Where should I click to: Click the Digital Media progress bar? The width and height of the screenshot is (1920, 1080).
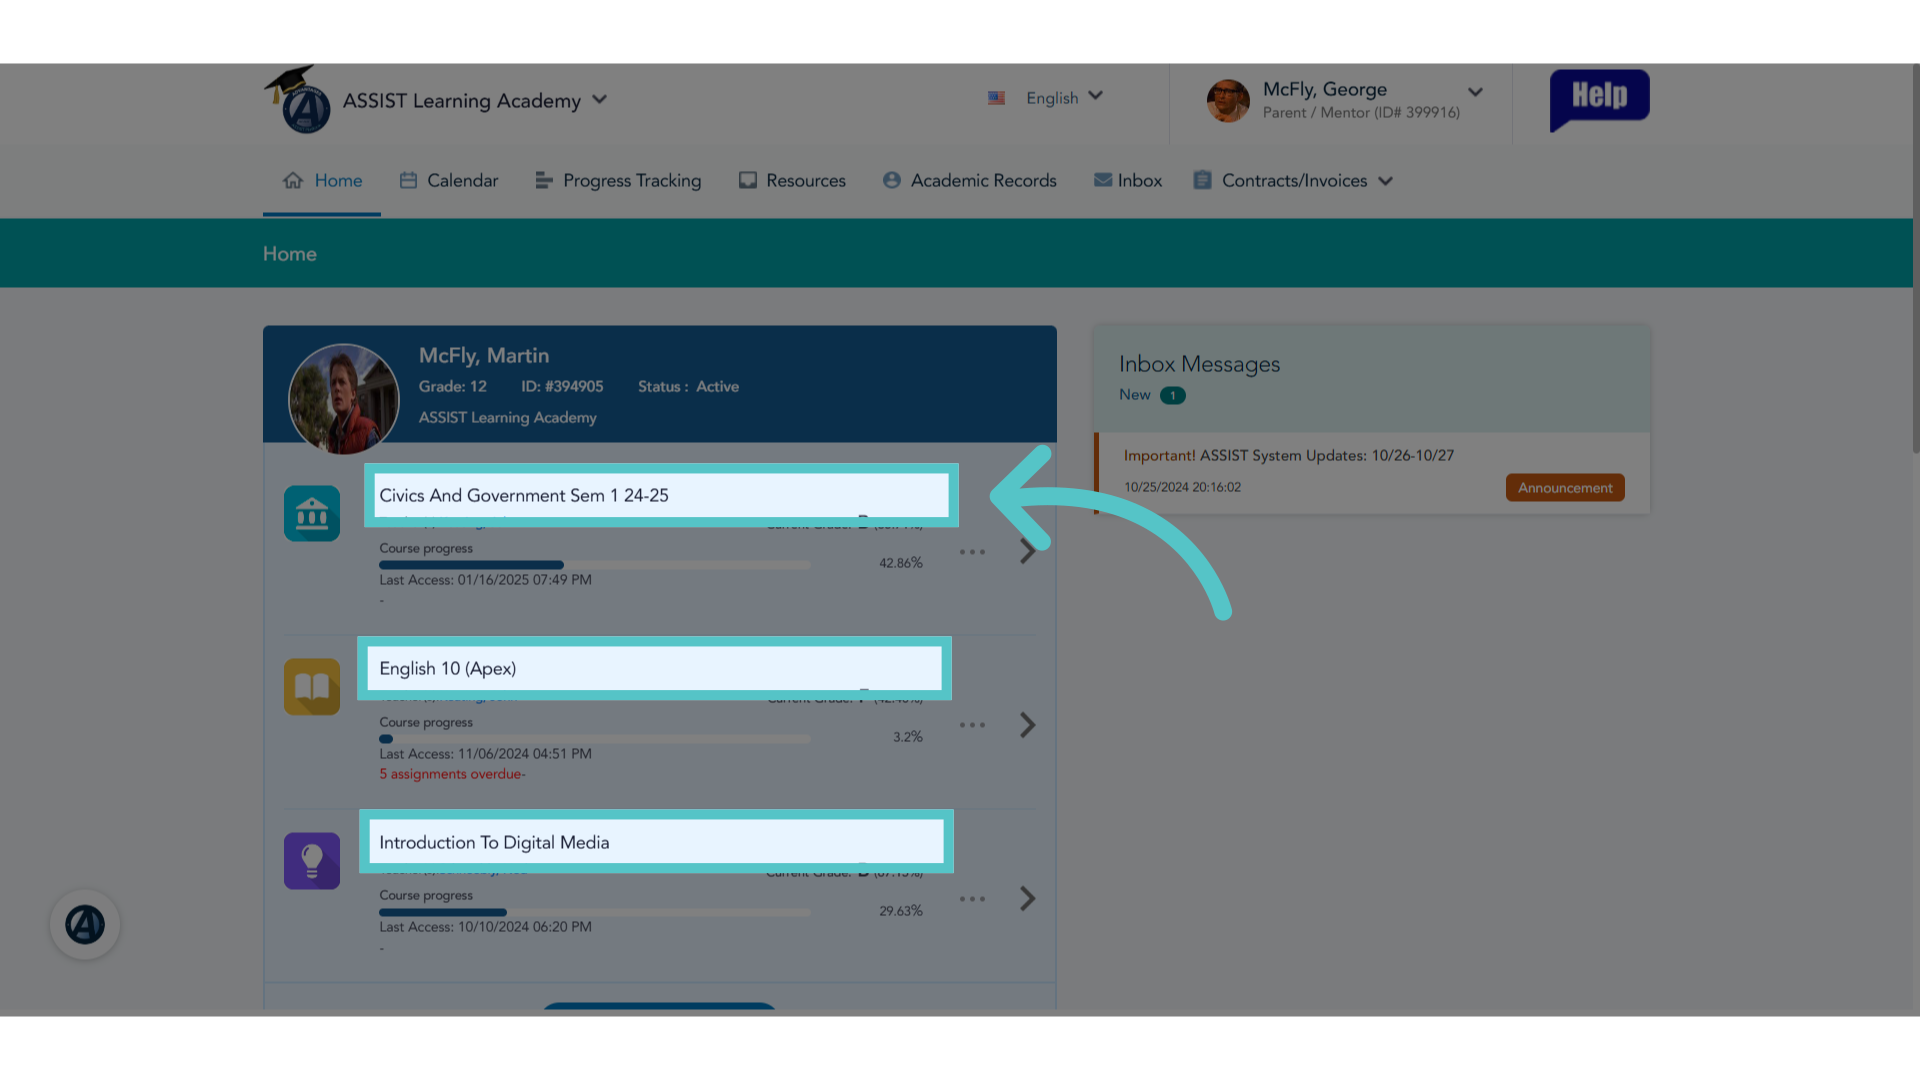(x=595, y=912)
